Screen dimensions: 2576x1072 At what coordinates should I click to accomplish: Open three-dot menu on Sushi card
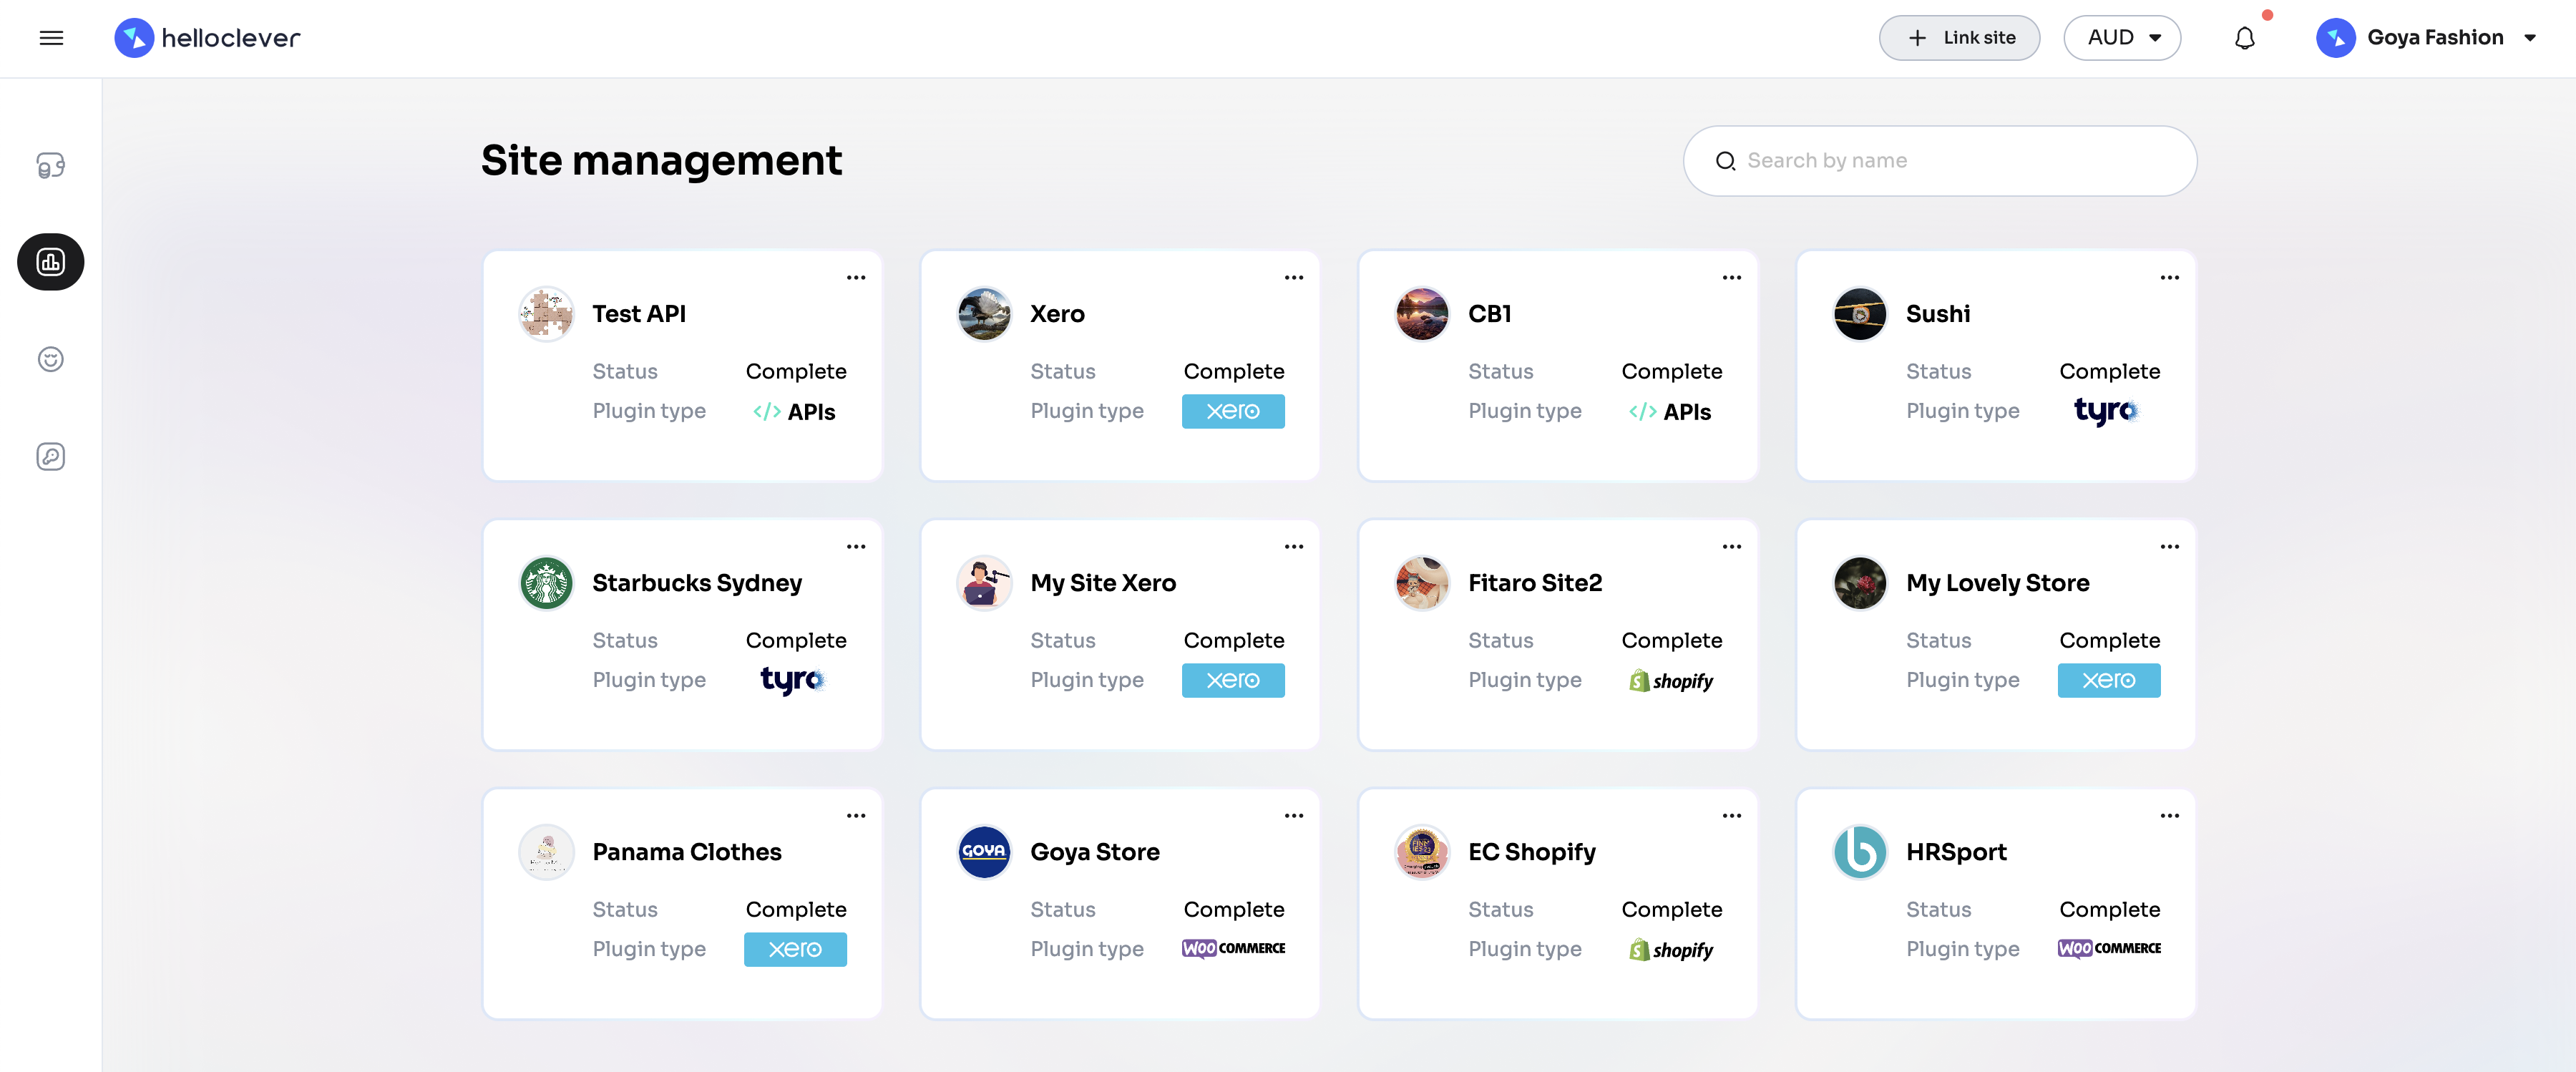coord(2169,277)
